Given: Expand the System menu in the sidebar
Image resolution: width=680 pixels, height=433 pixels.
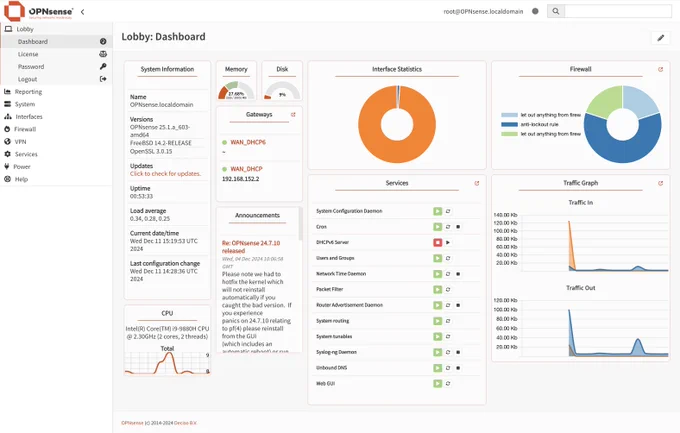Looking at the screenshot, I should [56, 104].
